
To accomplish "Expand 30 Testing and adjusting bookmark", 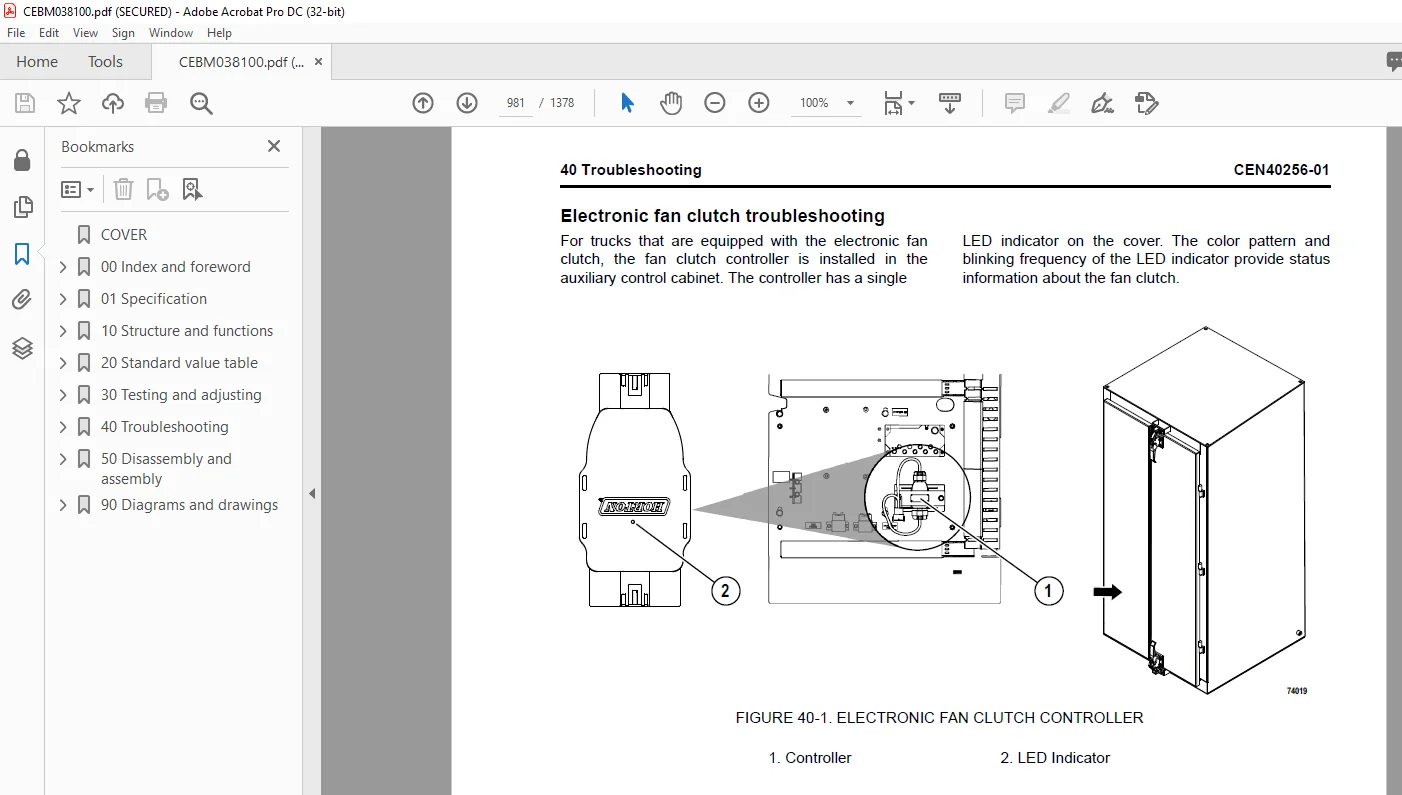I will [x=63, y=395].
